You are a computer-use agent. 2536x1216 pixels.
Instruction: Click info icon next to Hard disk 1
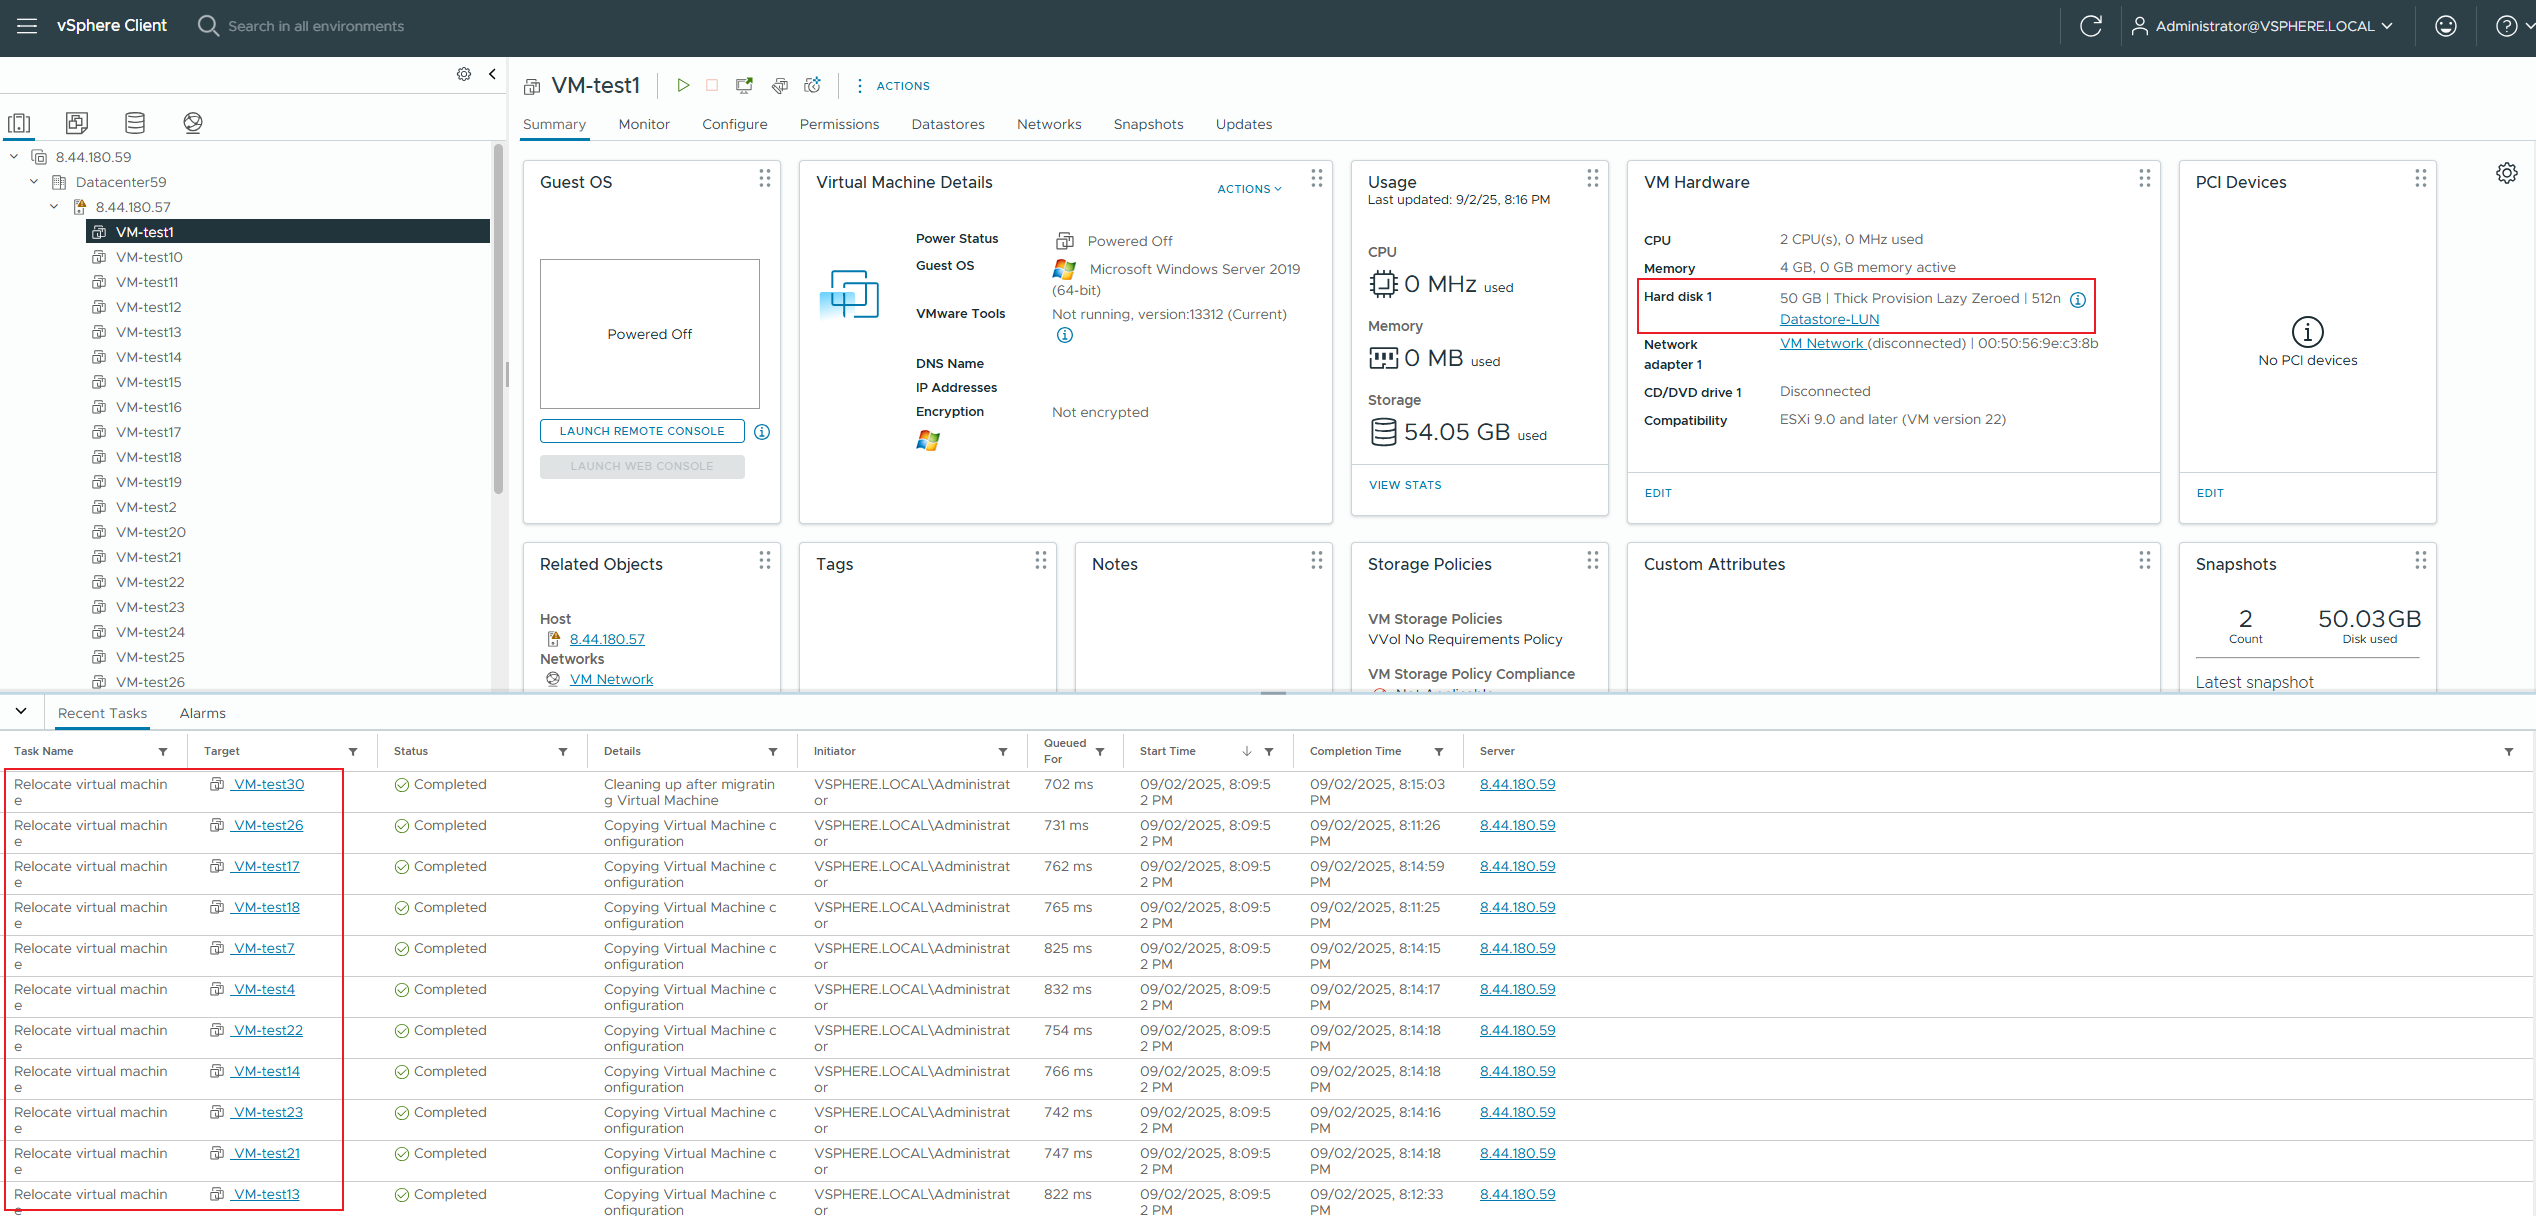coord(2078,299)
